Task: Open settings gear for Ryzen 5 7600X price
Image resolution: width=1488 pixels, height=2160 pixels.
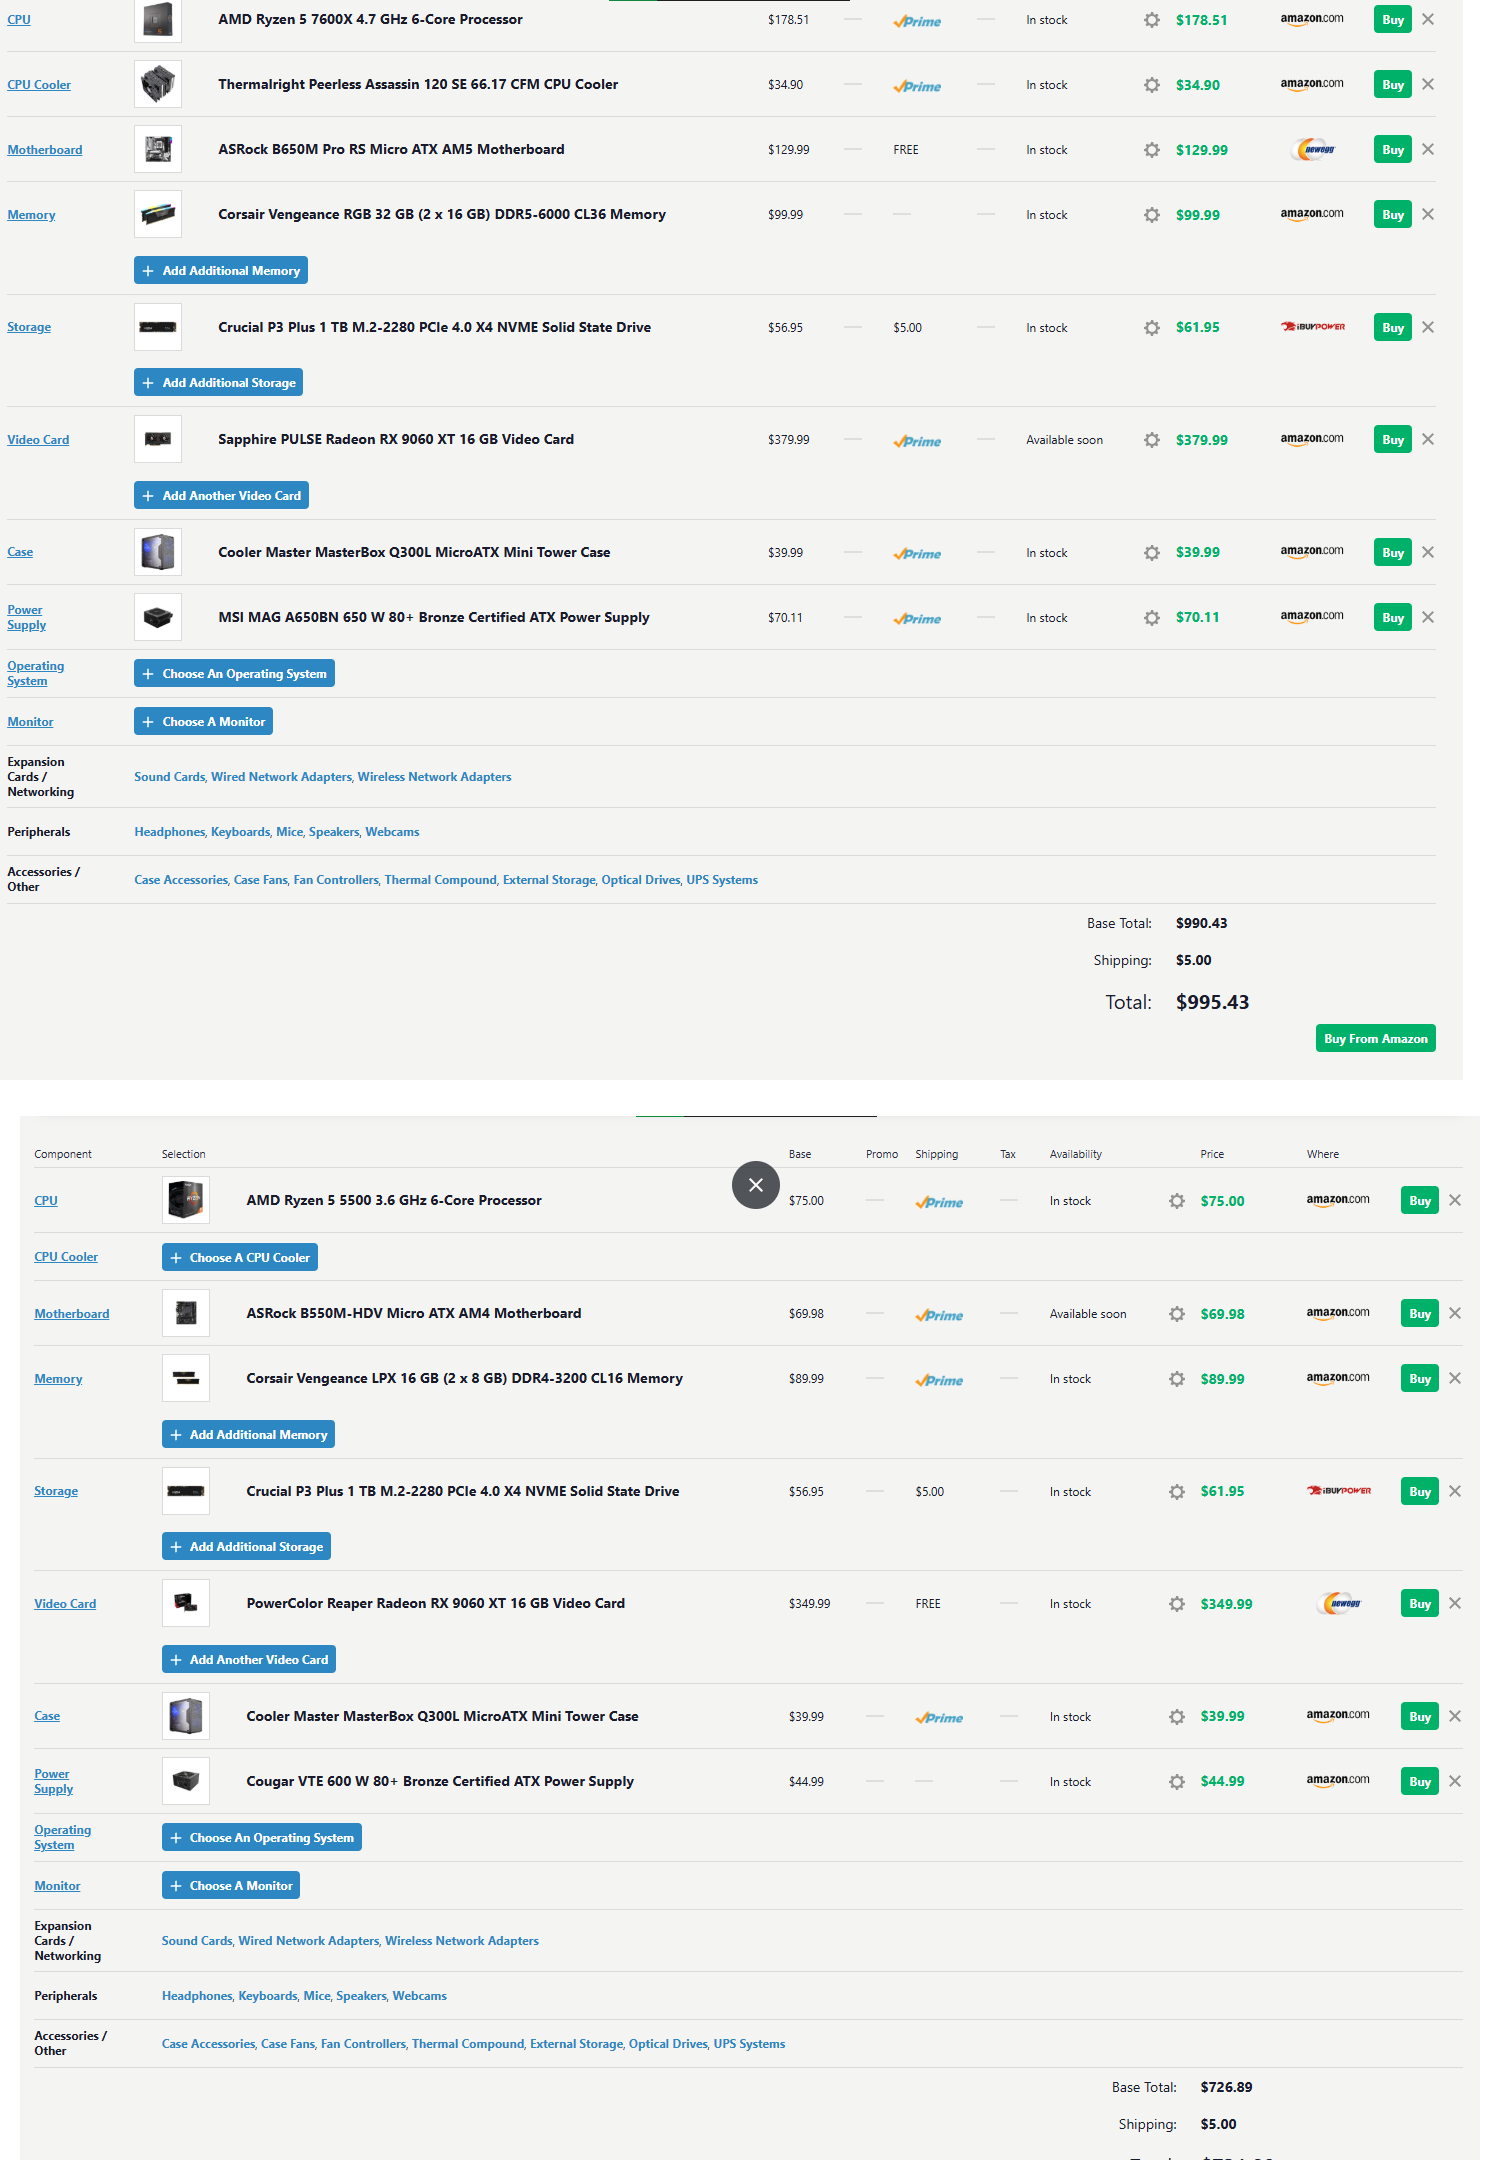Action: 1152,20
